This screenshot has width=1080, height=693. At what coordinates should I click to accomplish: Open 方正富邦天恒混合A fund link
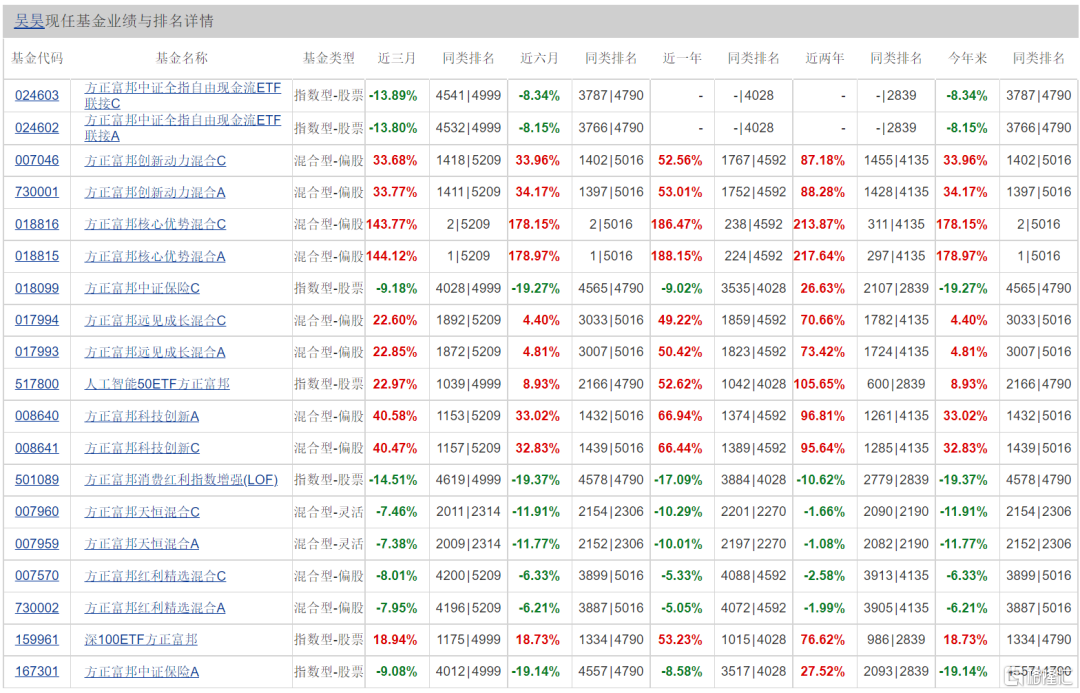(x=142, y=544)
